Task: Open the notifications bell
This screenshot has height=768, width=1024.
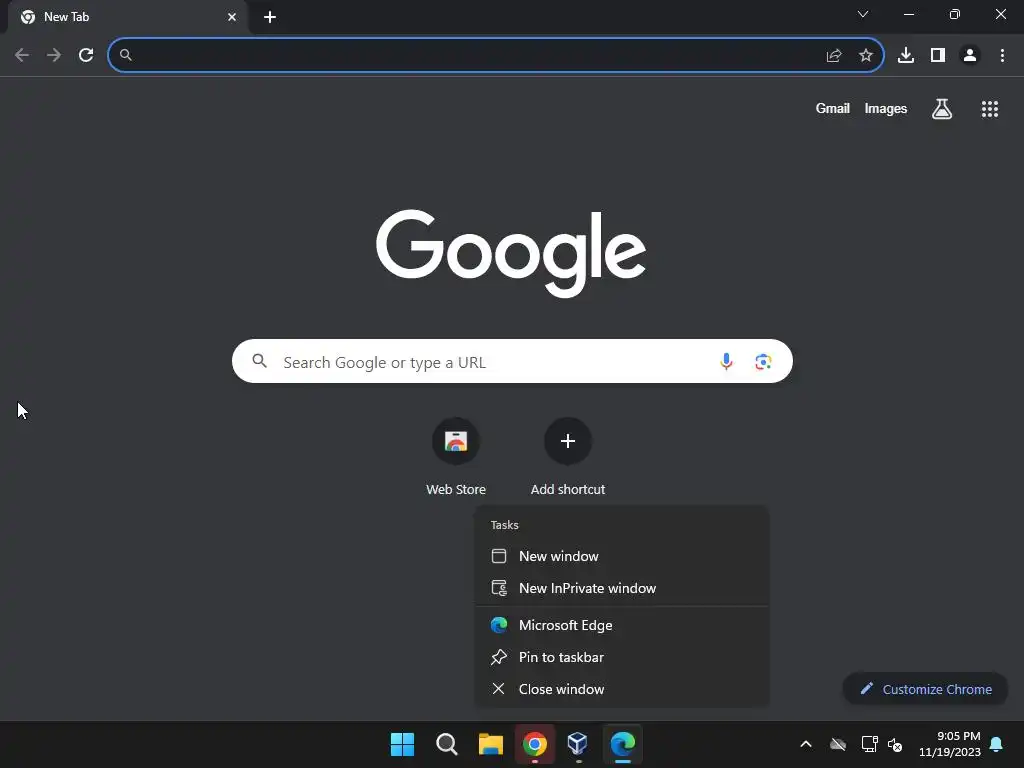Action: coord(997,744)
